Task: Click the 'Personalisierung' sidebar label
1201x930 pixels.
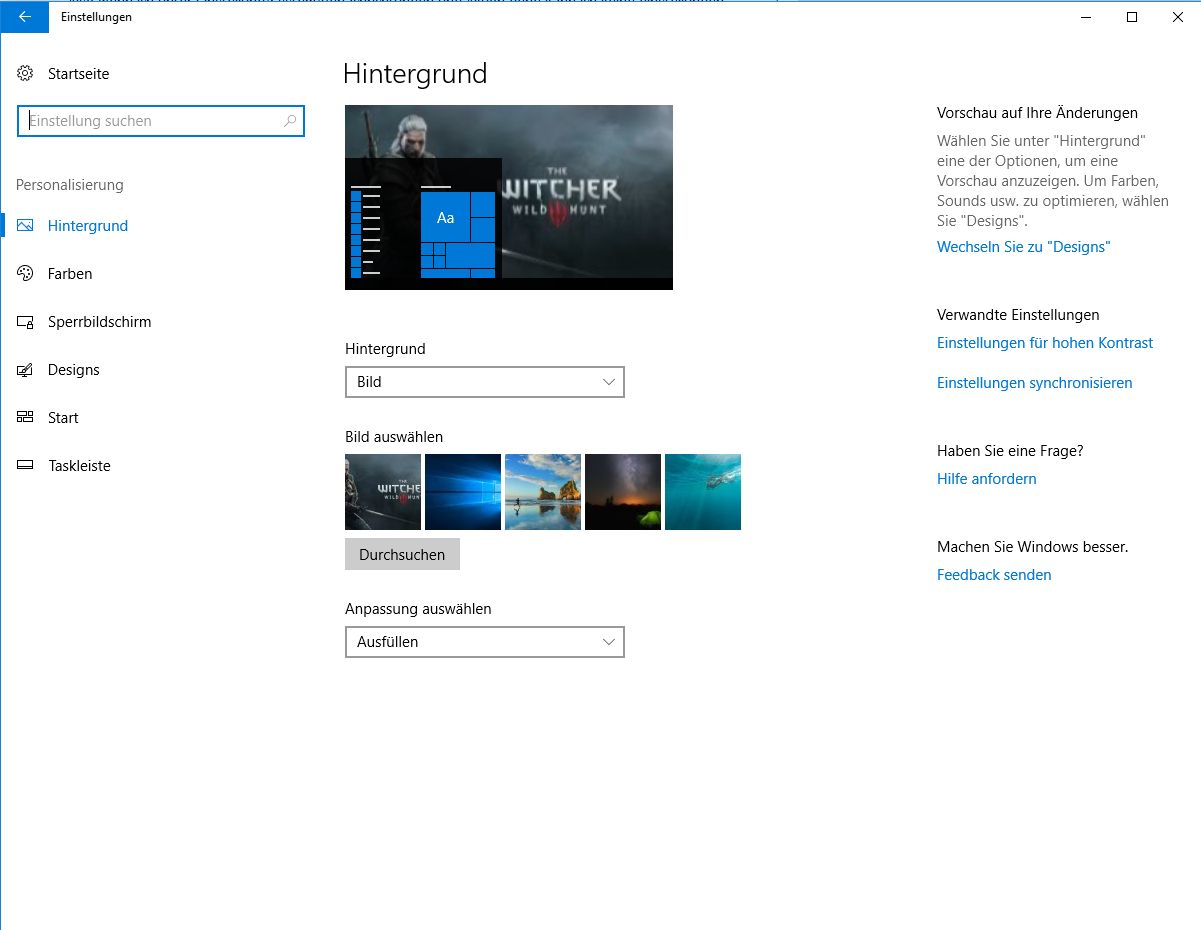Action: (x=70, y=185)
